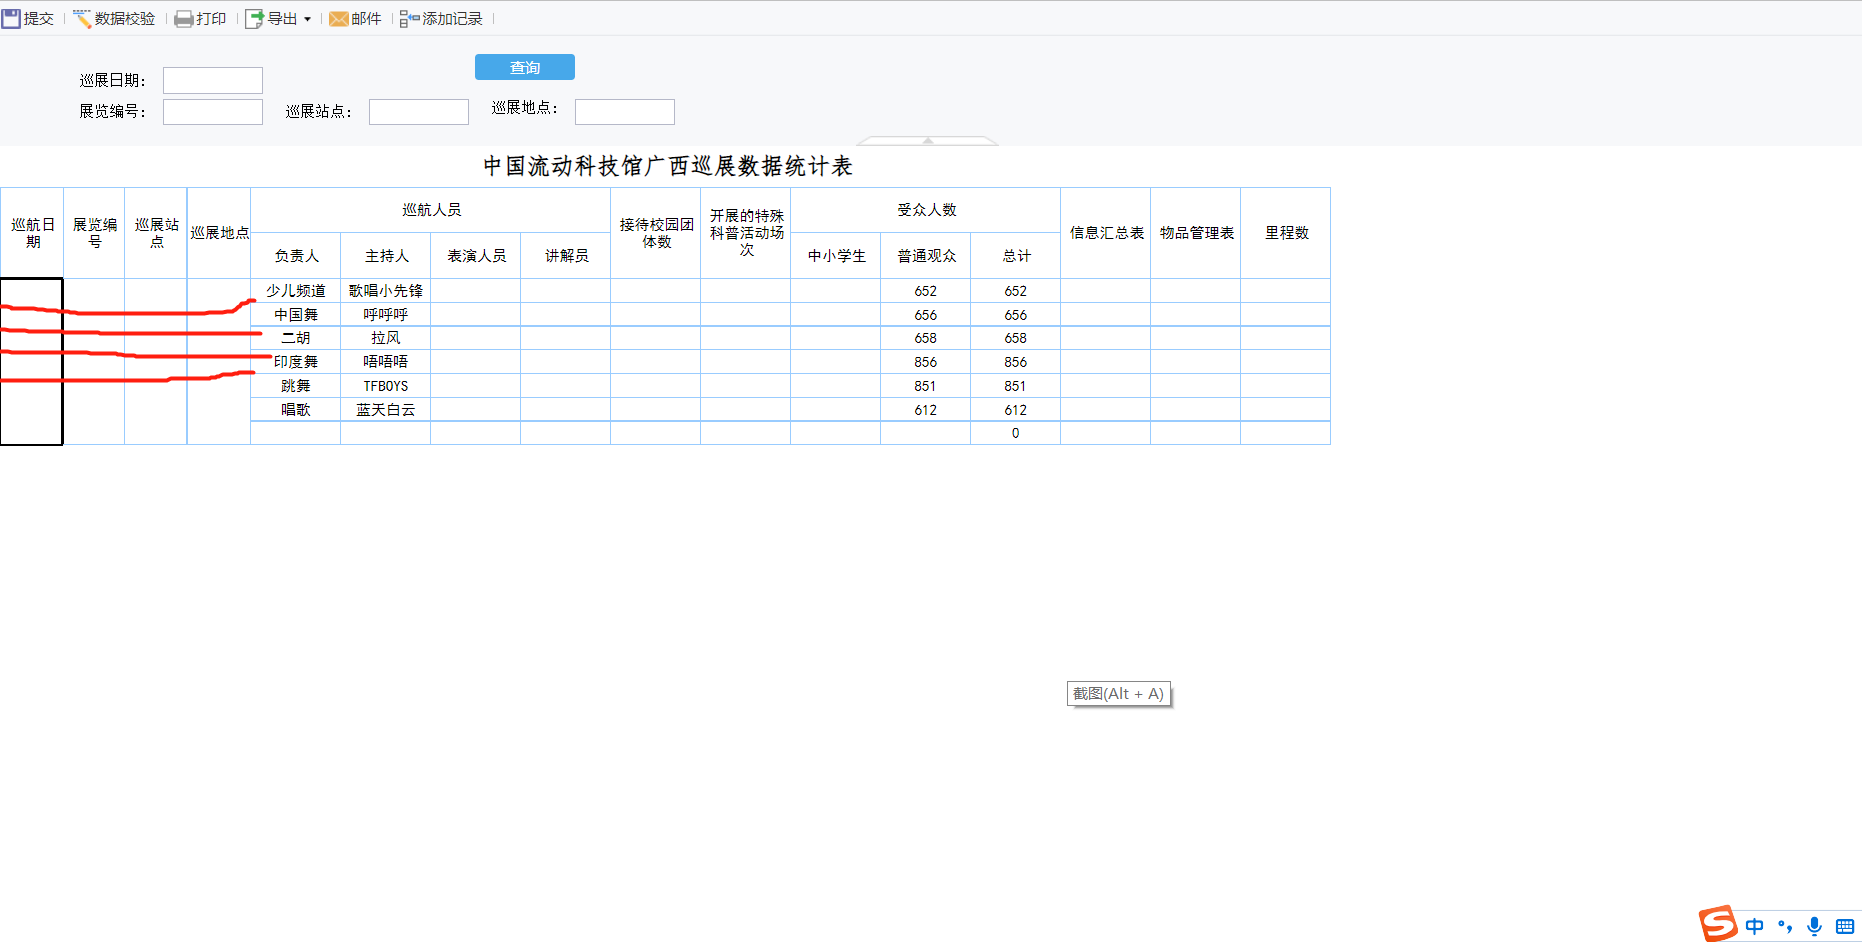The height and width of the screenshot is (942, 1862).
Task: Select the 唔唔唔 cell
Action: (x=386, y=362)
